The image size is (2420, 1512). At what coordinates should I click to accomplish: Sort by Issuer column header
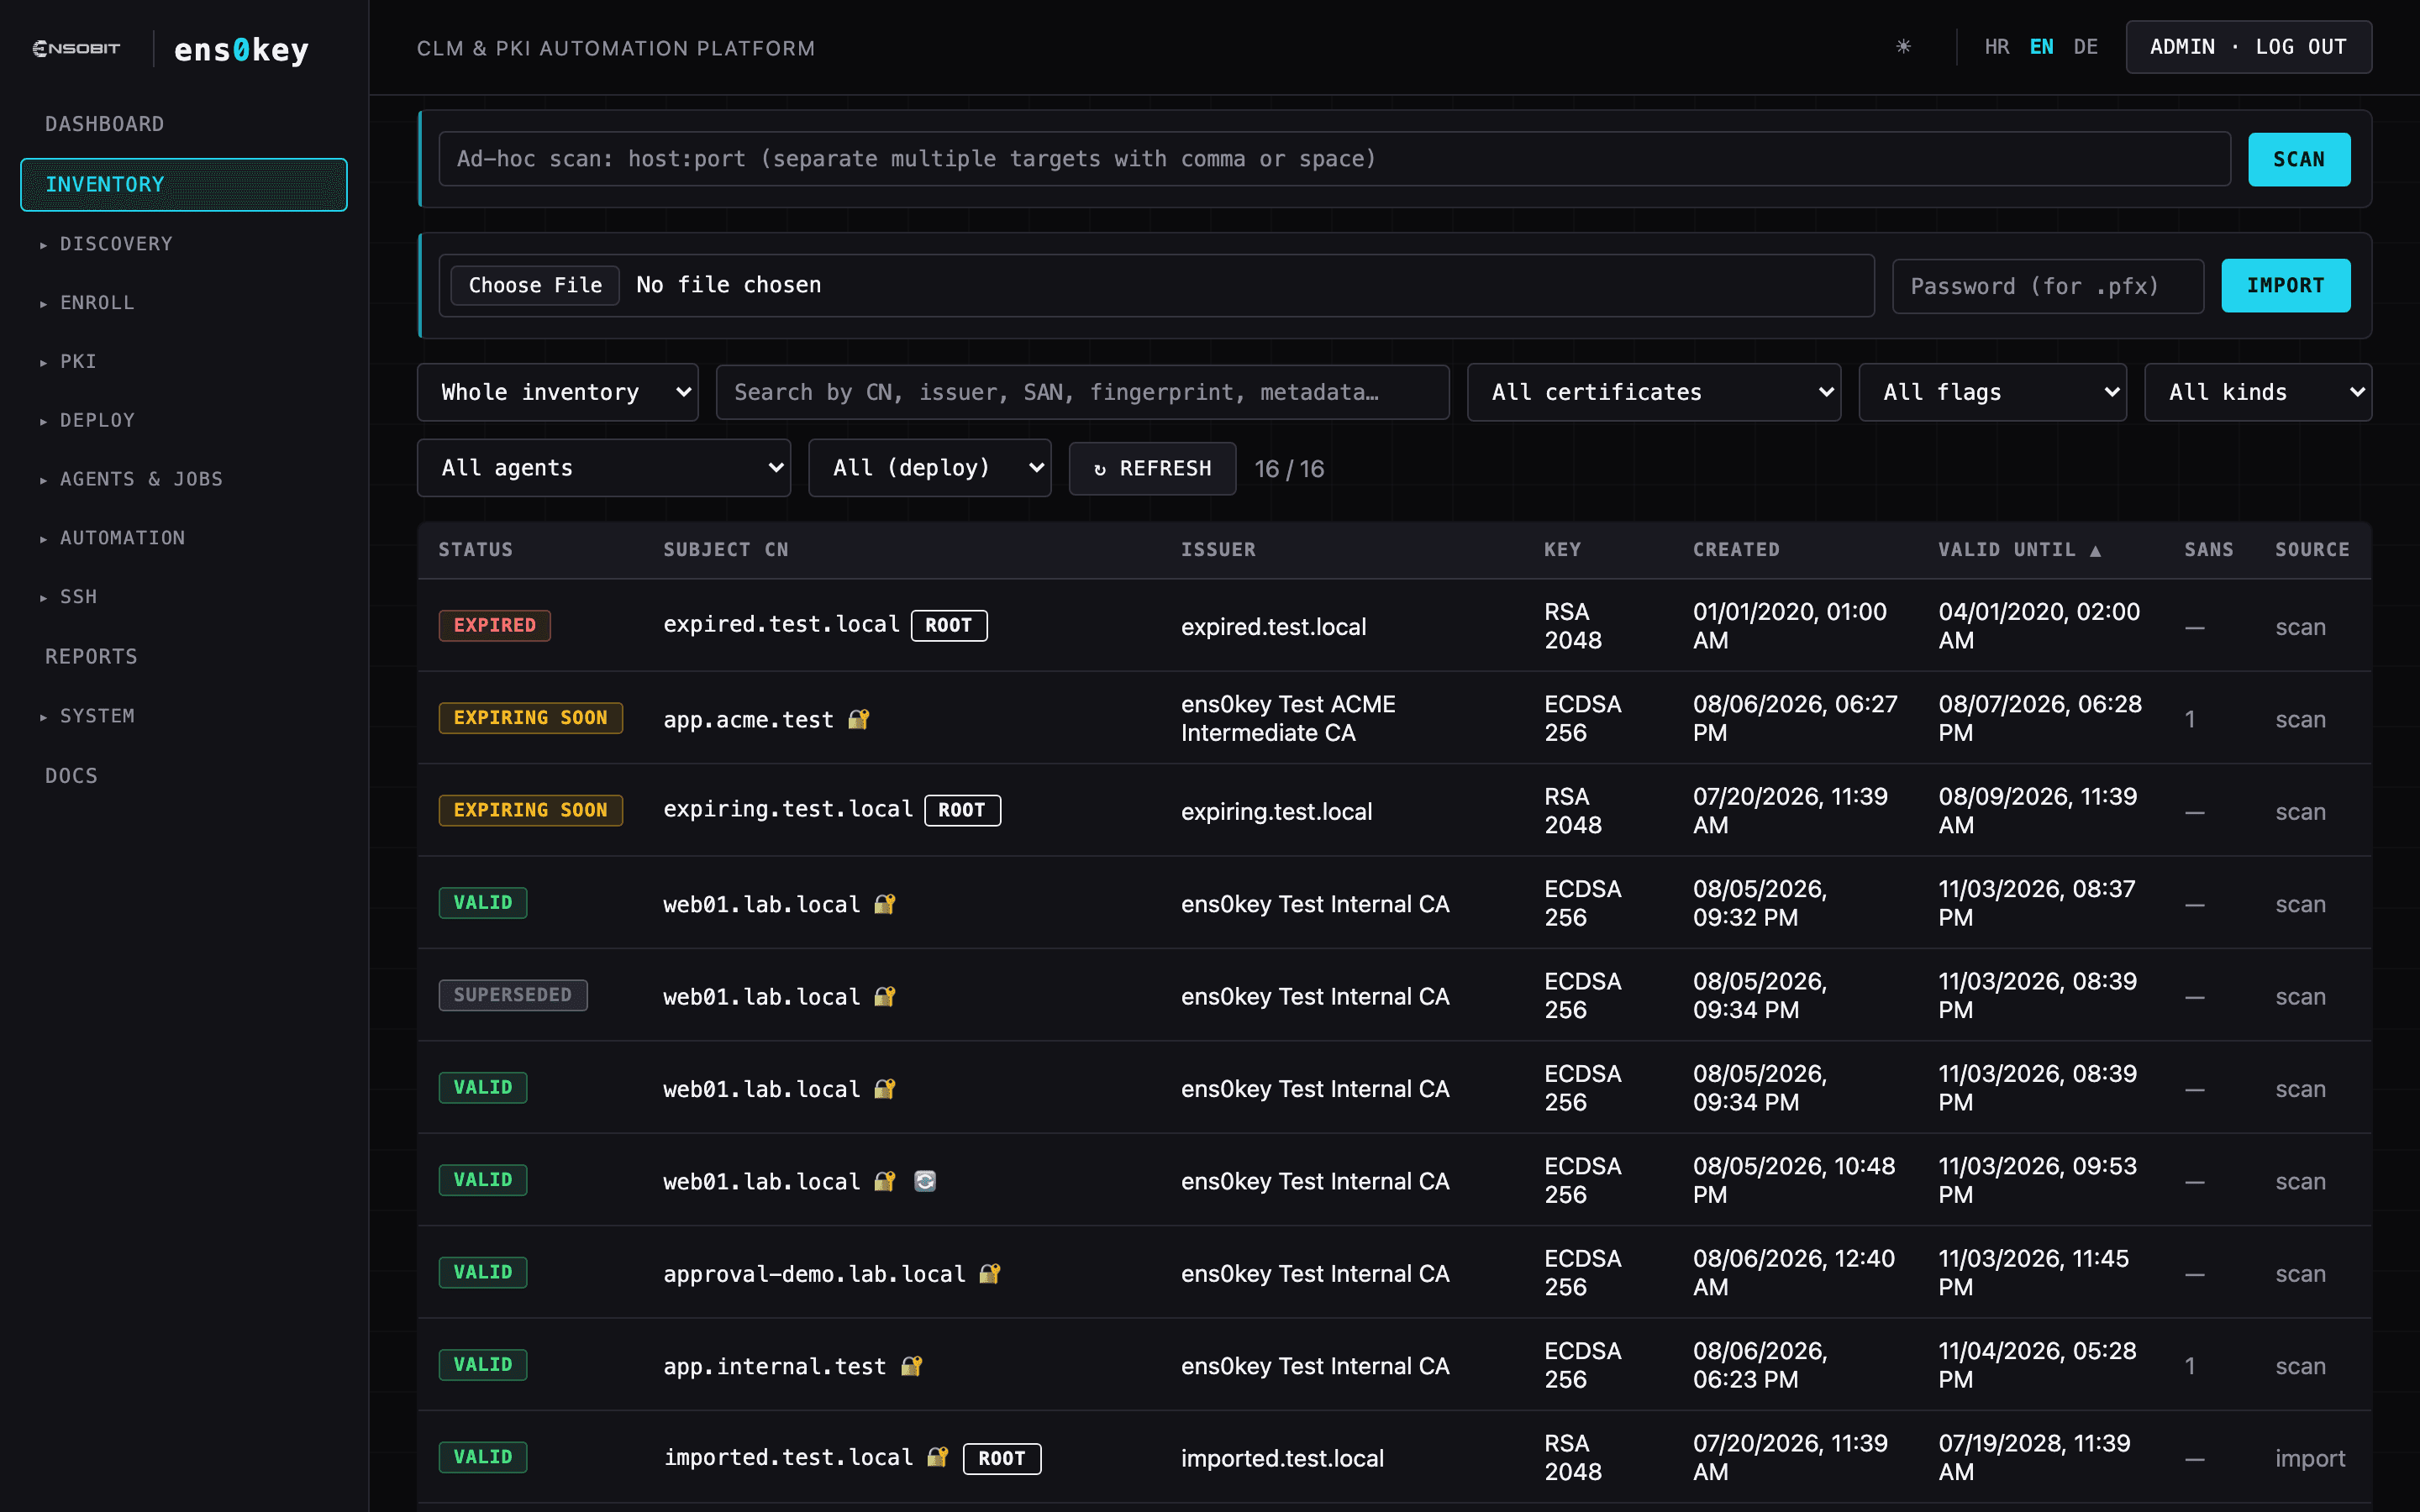[1218, 550]
